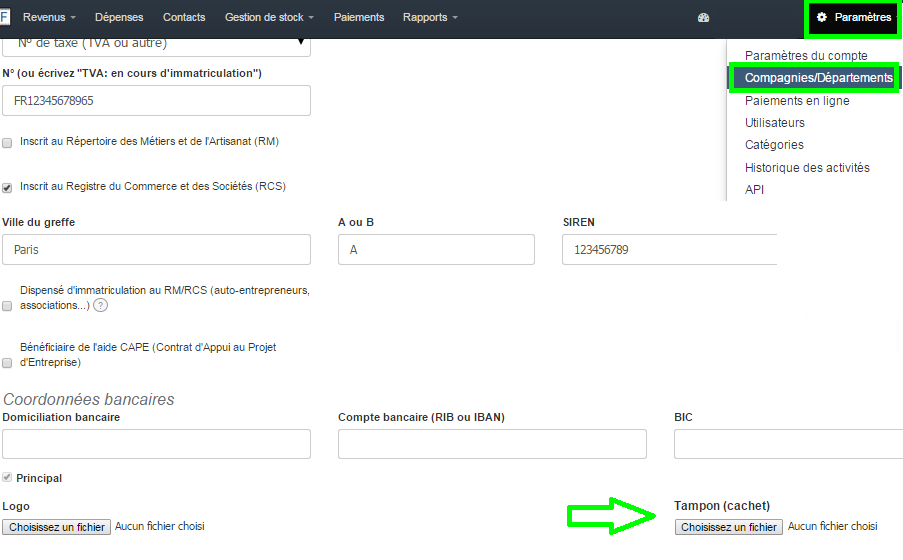
Task: Click the Domiciliation bancaire field
Action: (156, 444)
